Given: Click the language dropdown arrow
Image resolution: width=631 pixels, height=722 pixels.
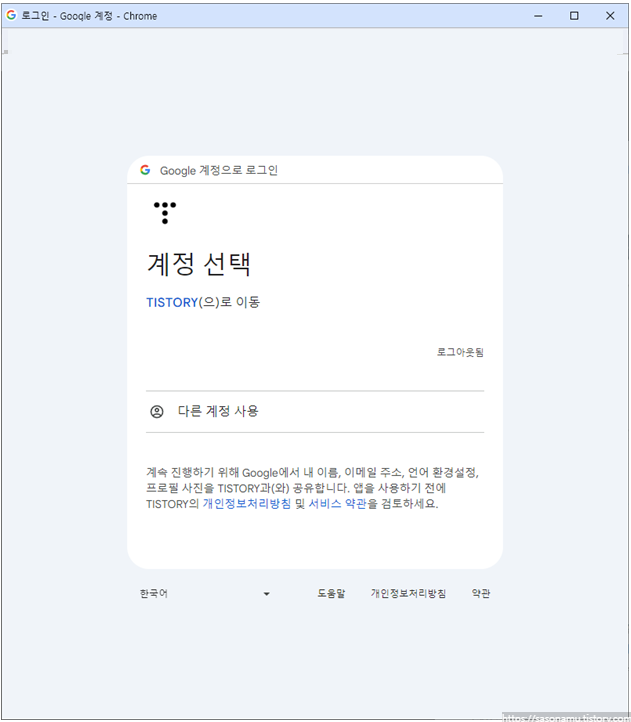Looking at the screenshot, I should click(x=266, y=594).
